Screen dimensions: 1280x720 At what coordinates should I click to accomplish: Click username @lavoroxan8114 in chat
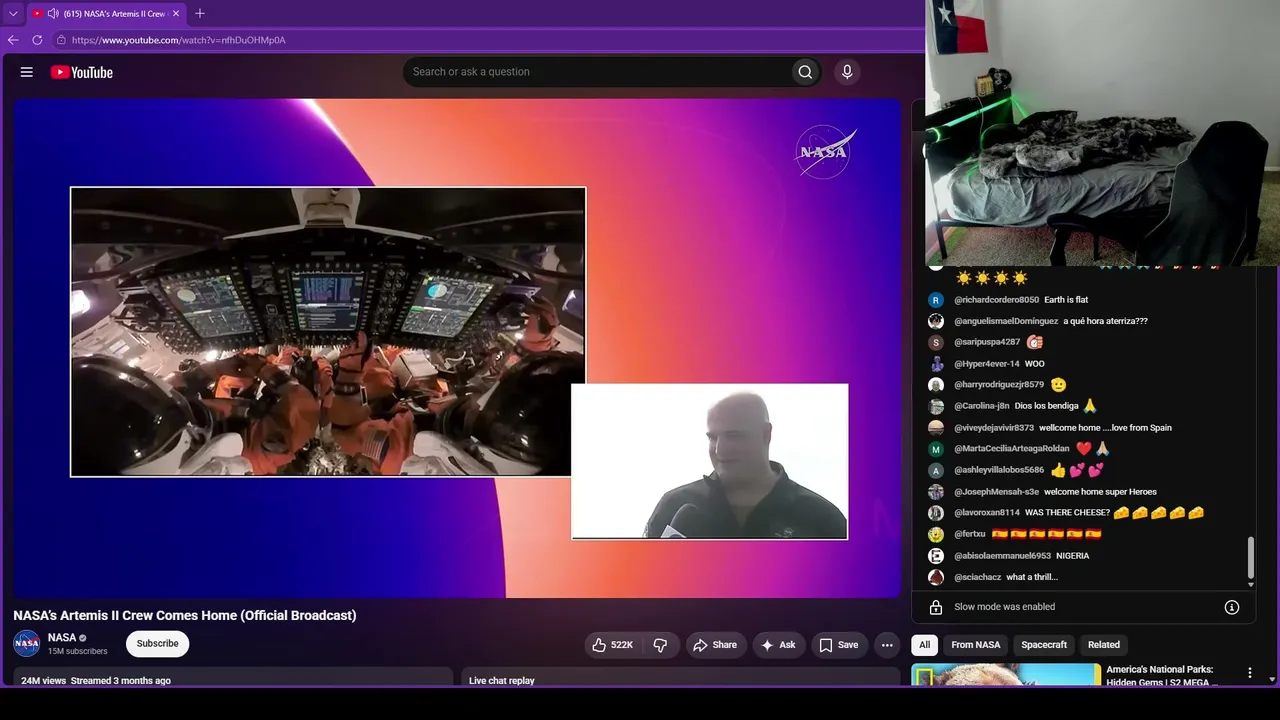coord(987,513)
